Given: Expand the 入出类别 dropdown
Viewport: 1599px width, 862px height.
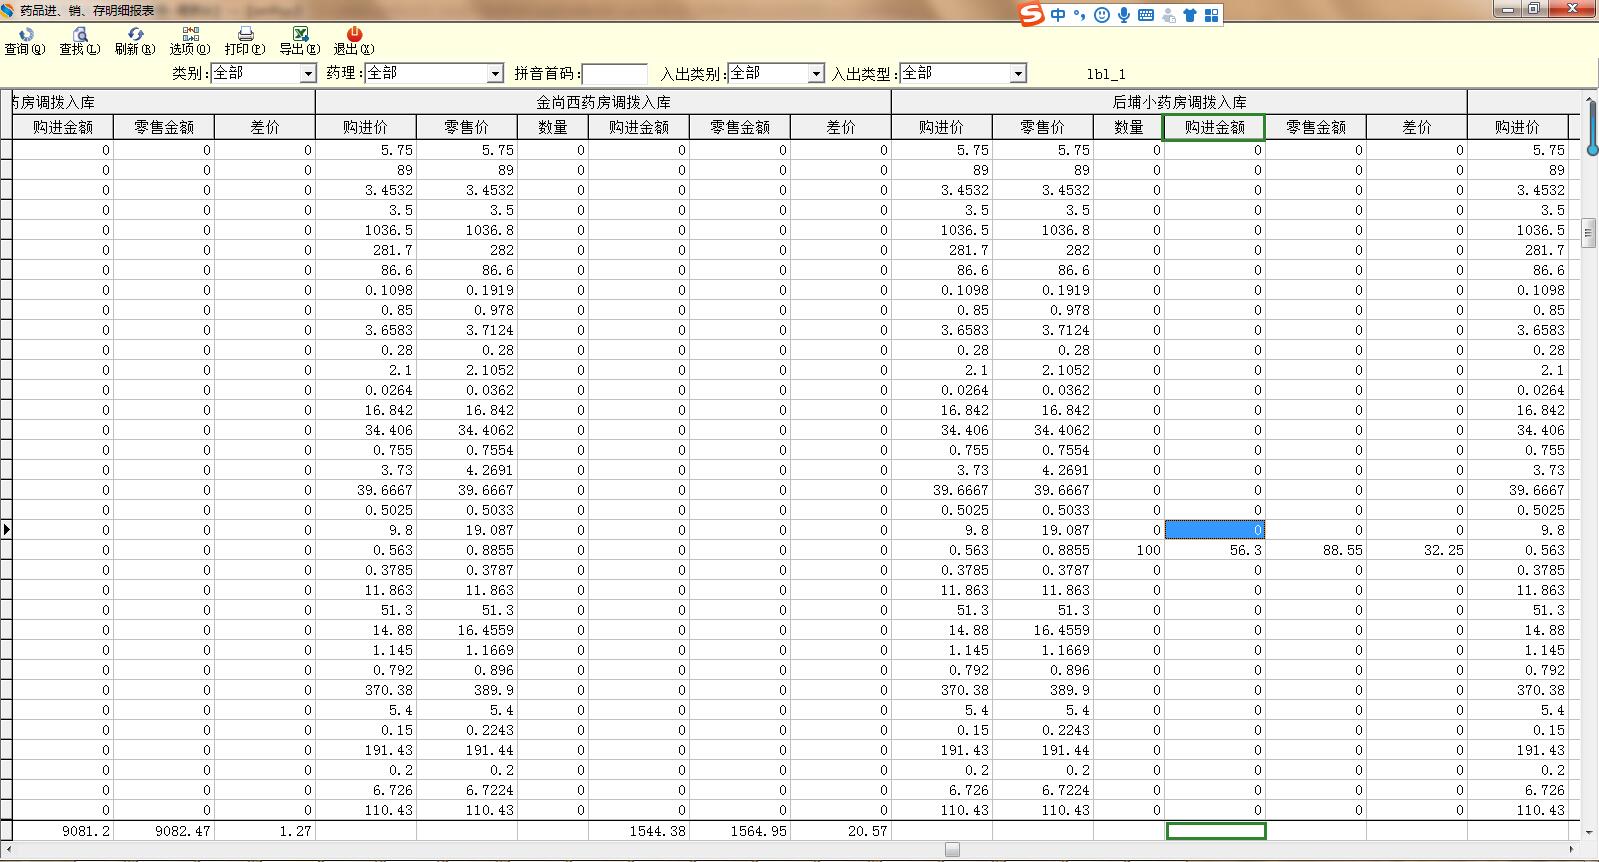Looking at the screenshot, I should [816, 74].
